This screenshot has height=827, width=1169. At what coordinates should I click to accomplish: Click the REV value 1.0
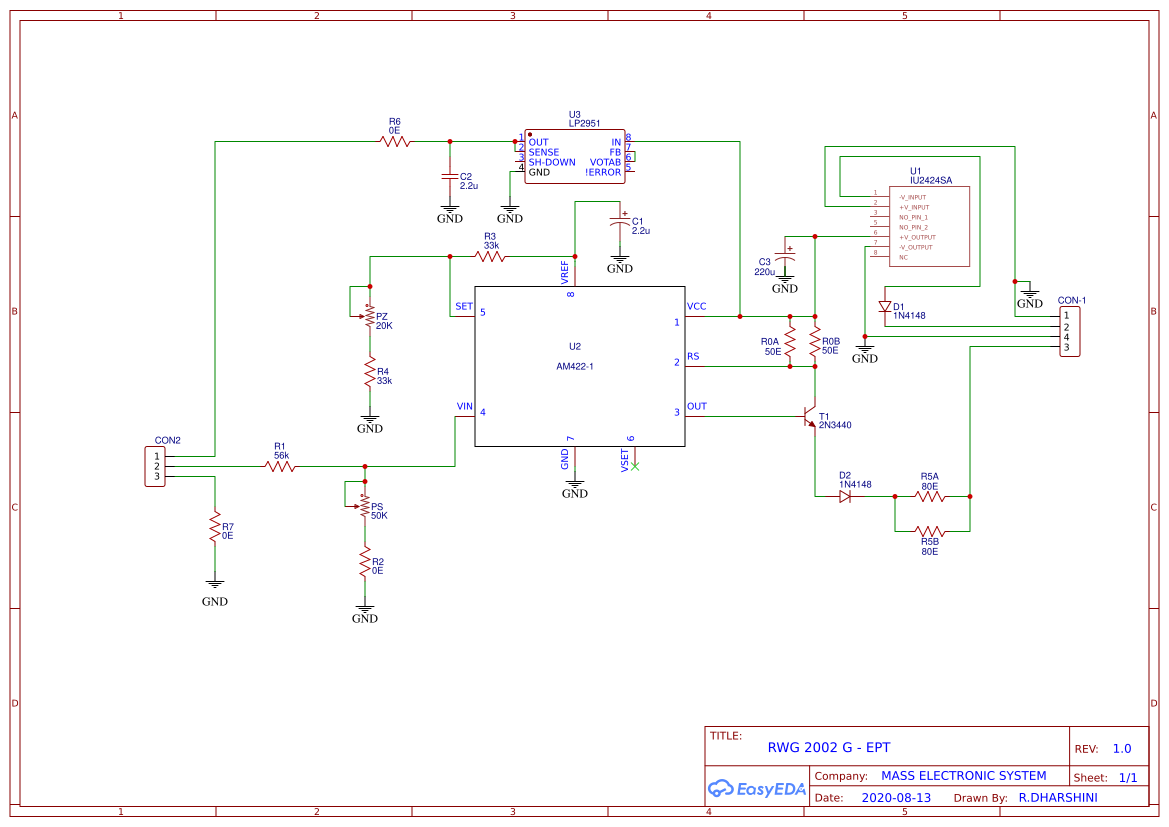[1122, 749]
